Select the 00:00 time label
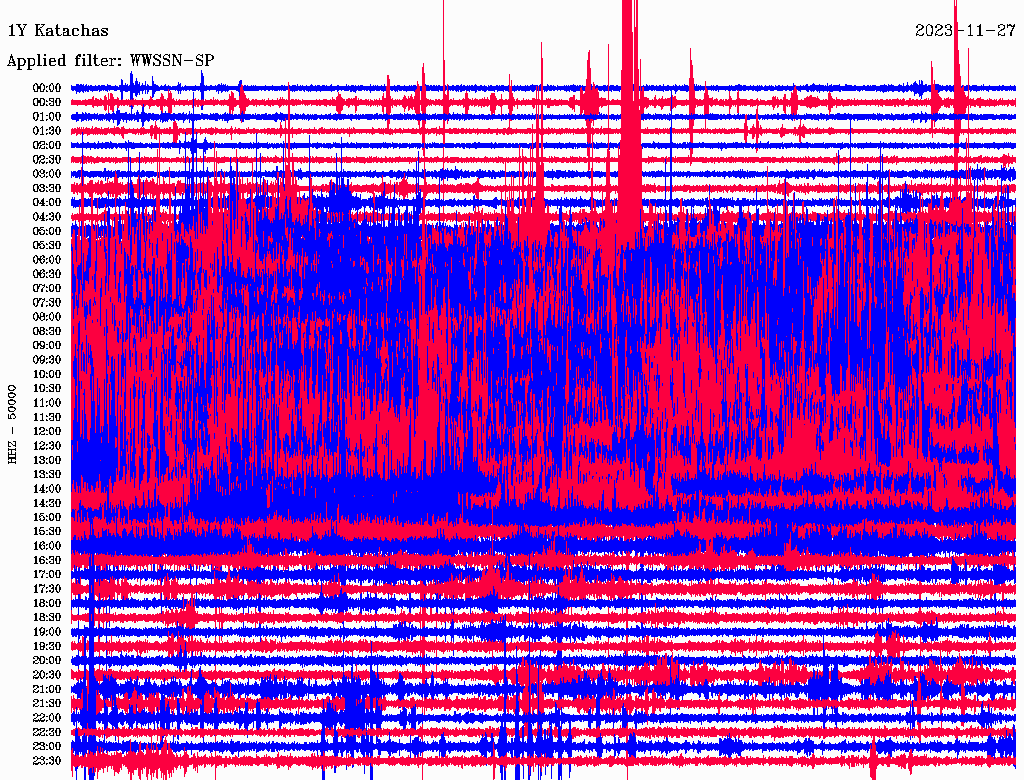The height and width of the screenshot is (780, 1024). coord(47,88)
